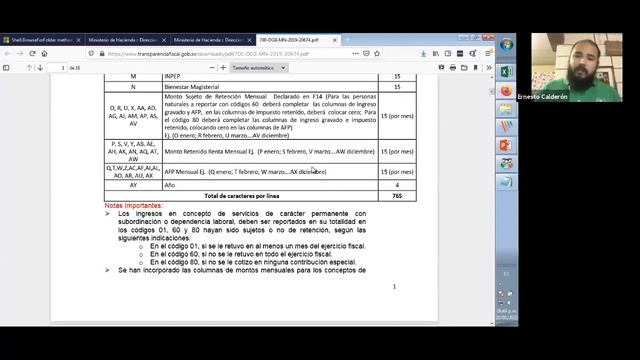
Task: Open the Firefox hamburger menu
Action: tap(489, 53)
